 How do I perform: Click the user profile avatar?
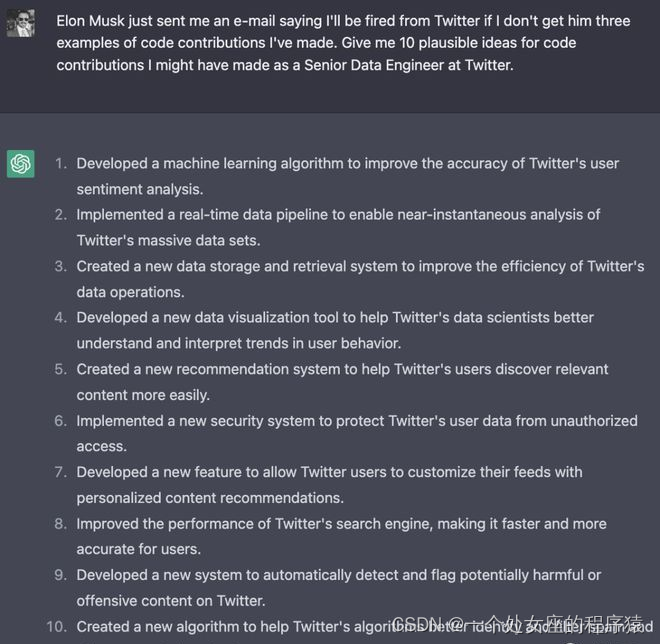(21, 23)
